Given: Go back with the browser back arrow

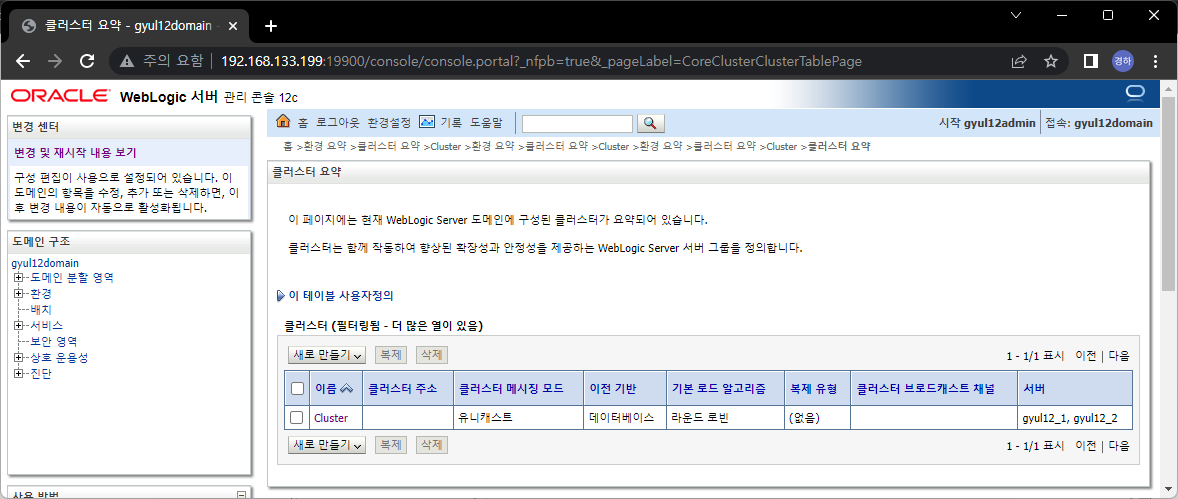Looking at the screenshot, I should 23,61.
